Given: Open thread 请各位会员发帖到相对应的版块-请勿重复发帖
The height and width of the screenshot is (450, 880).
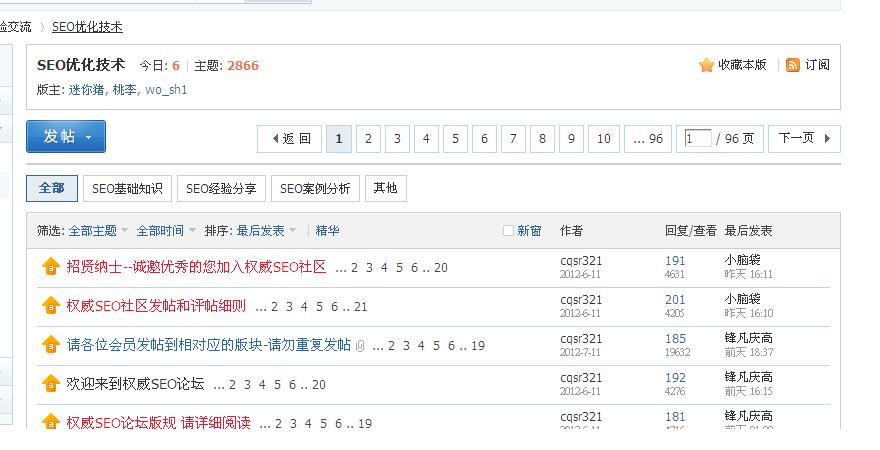Looking at the screenshot, I should point(209,345).
